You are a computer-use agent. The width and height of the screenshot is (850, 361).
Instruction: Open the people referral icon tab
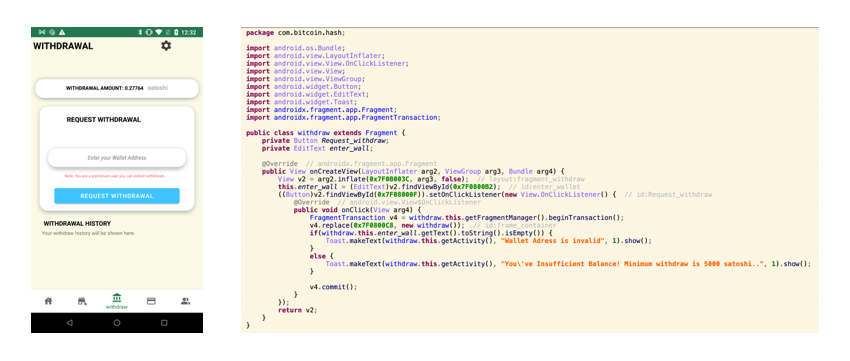tap(185, 301)
